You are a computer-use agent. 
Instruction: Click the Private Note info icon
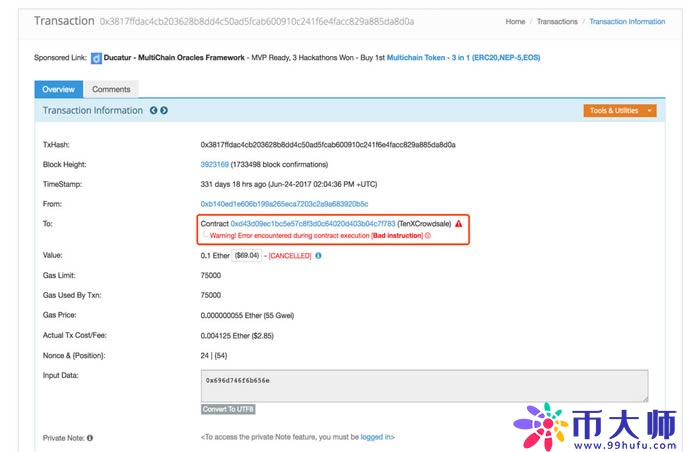[90, 438]
